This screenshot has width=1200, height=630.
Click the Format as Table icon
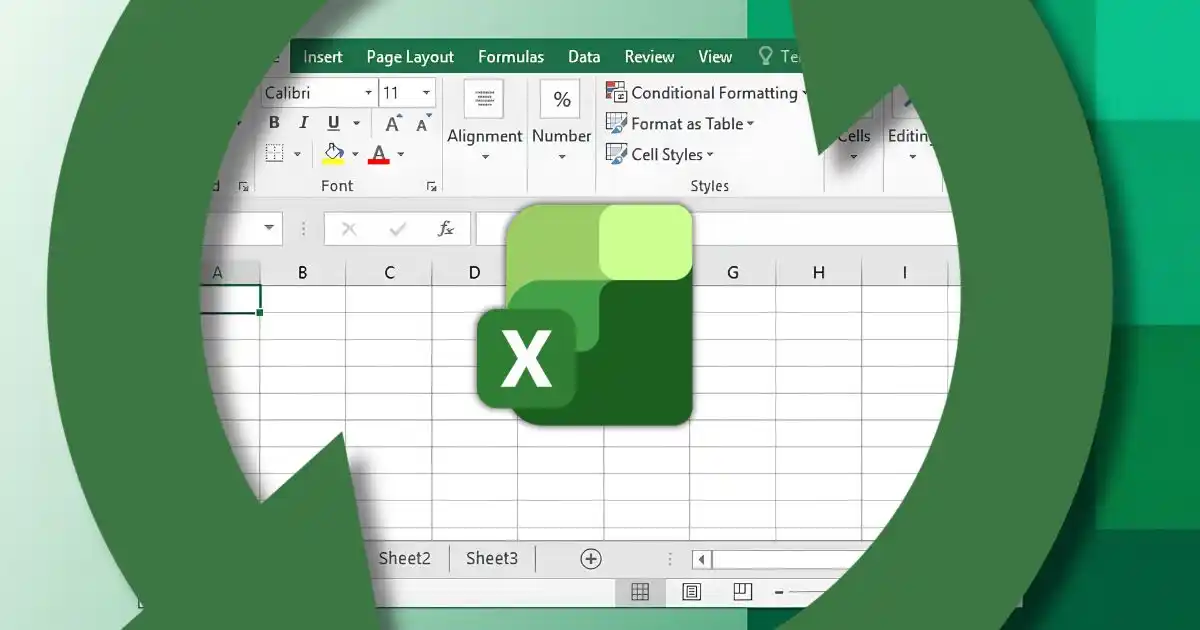[616, 123]
